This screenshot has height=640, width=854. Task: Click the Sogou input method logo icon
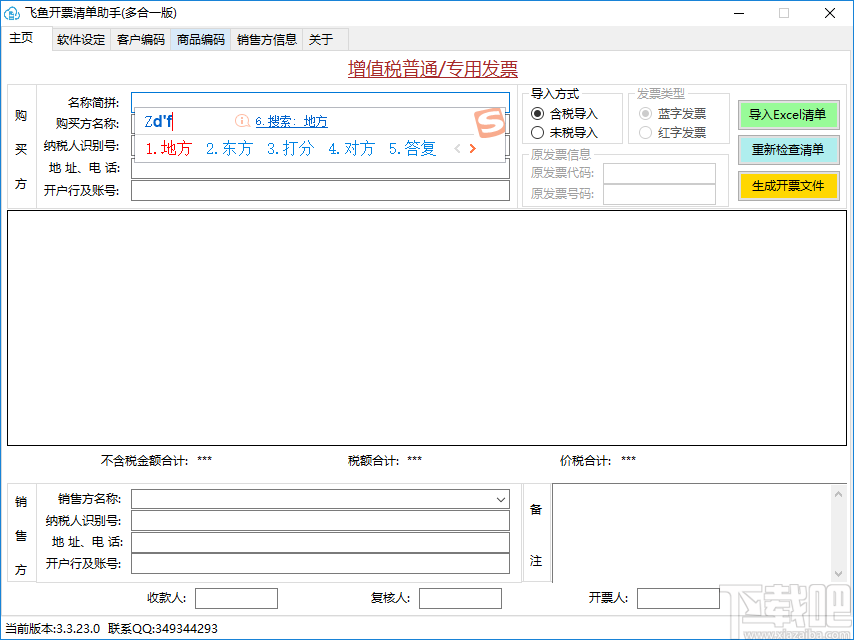tap(490, 123)
